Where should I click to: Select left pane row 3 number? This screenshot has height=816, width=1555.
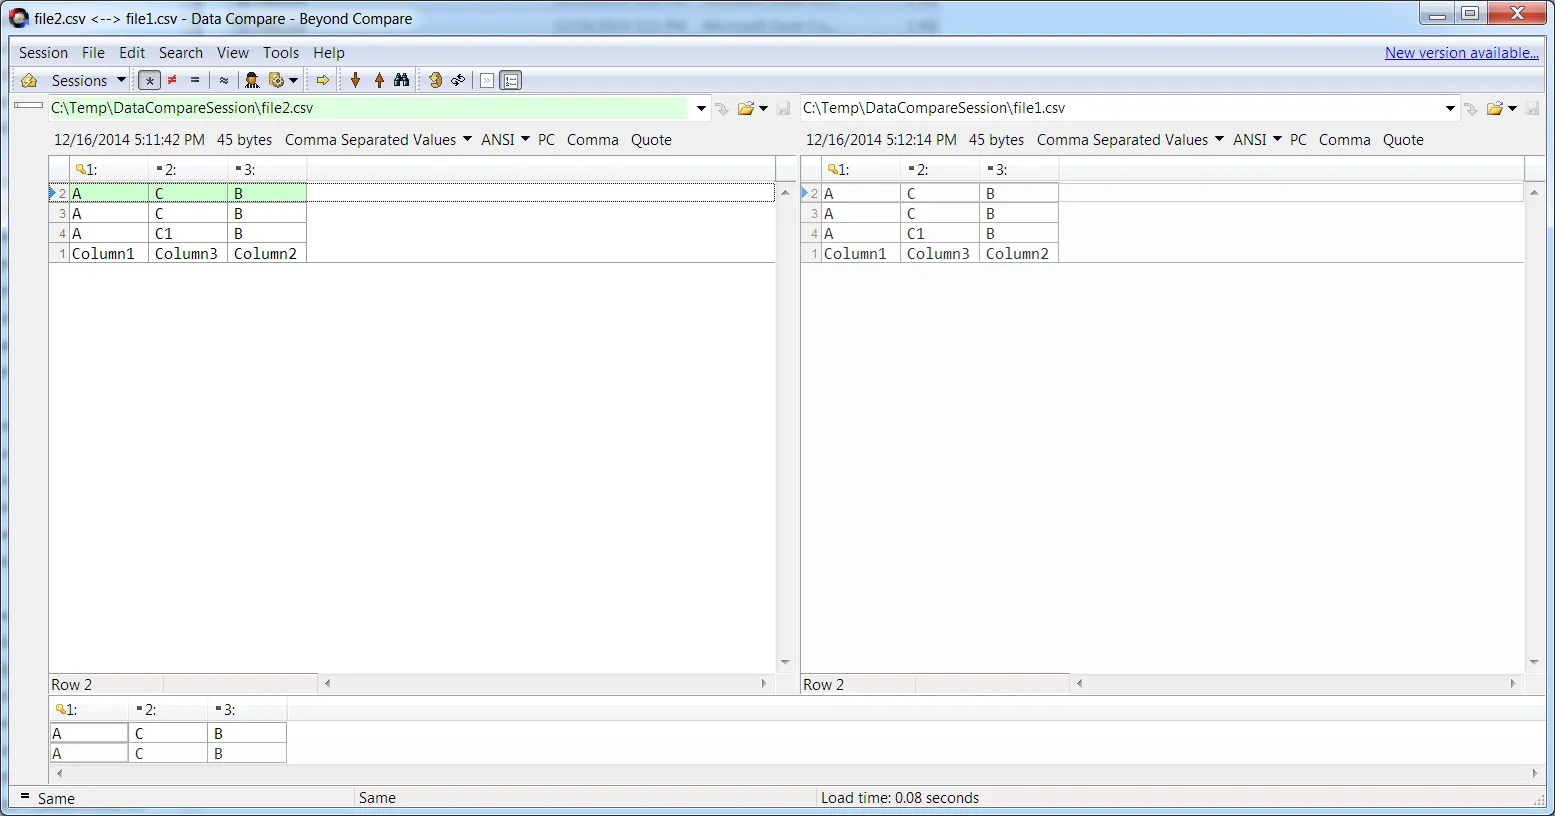pos(60,213)
